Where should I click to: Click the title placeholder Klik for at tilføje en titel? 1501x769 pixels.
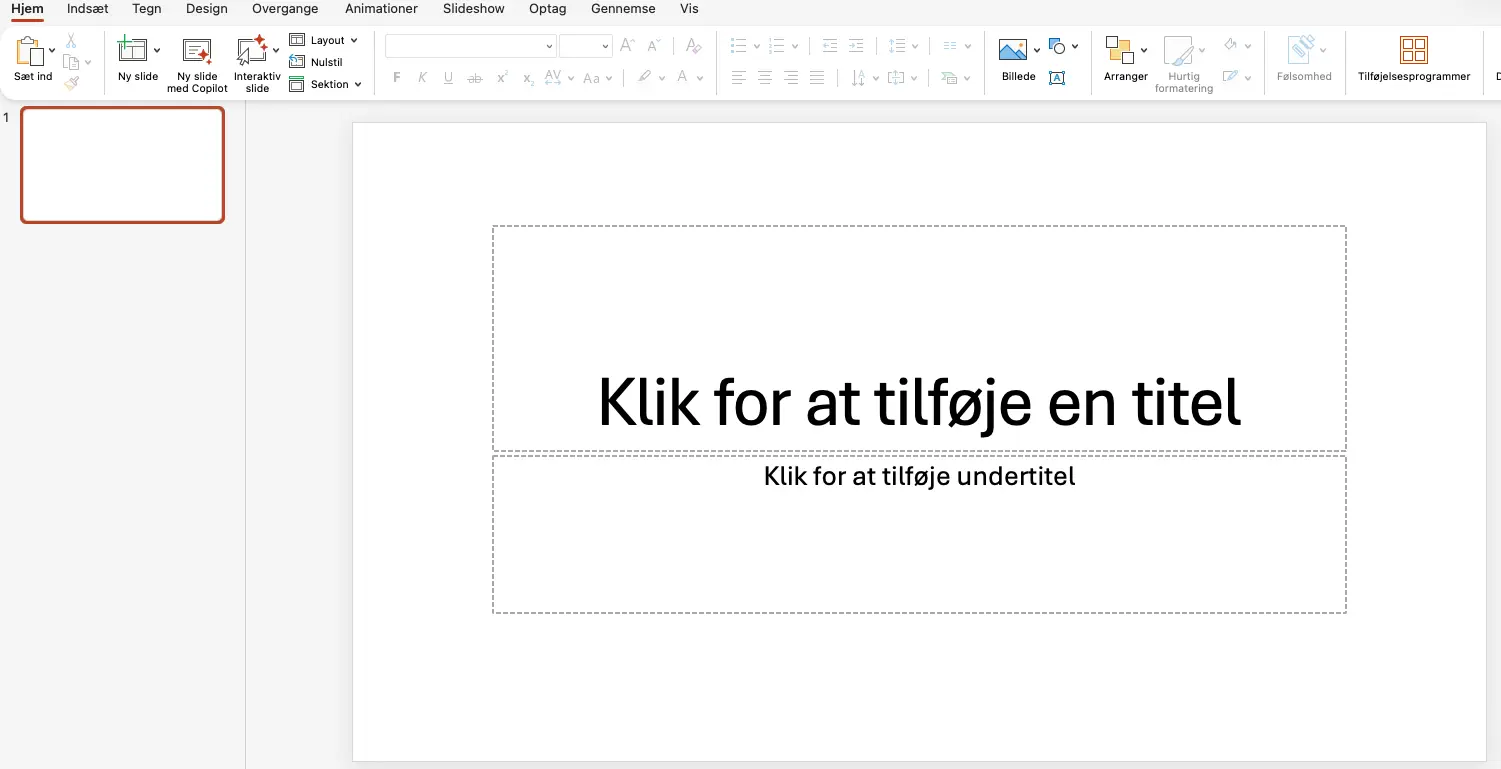919,338
